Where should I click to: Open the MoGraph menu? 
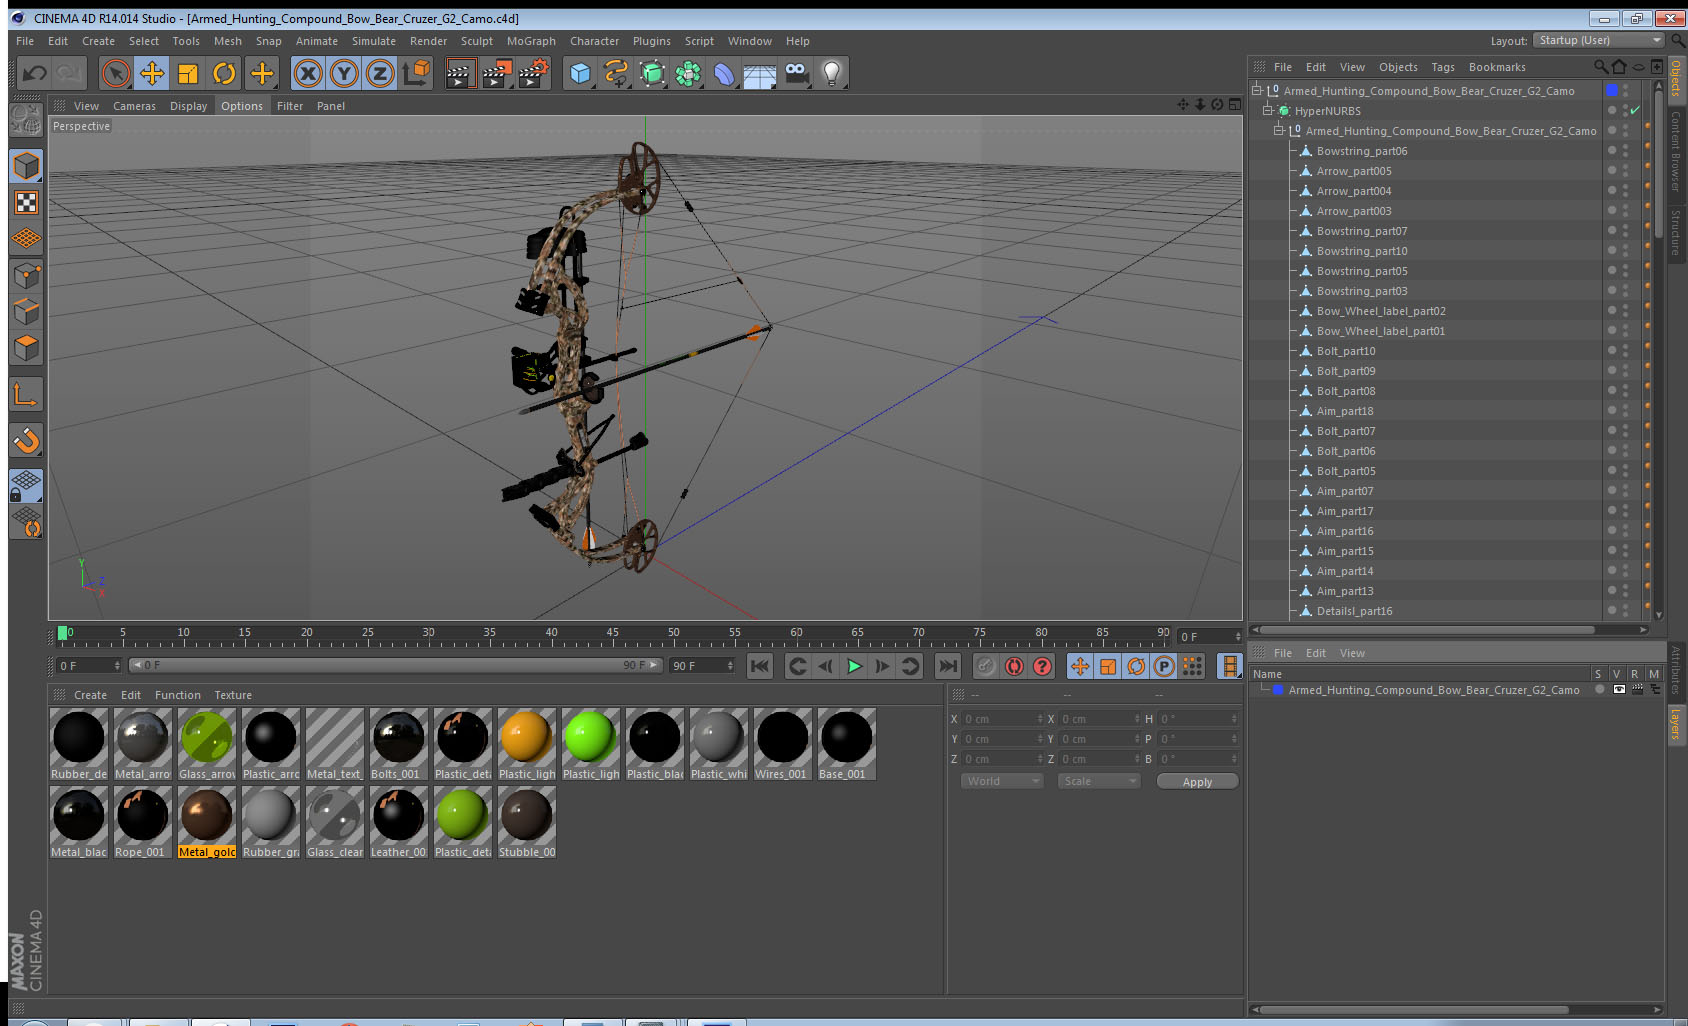(531, 41)
